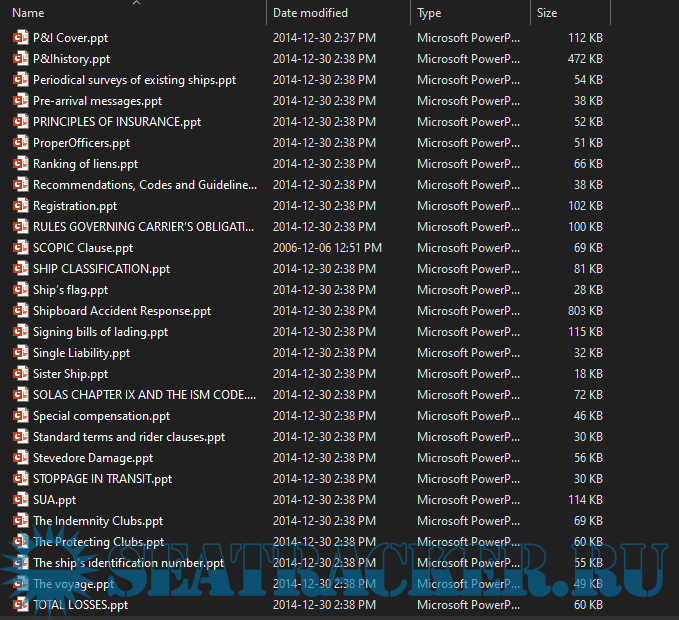Image resolution: width=679 pixels, height=620 pixels.
Task: Click the icon beside Ranking of liens.ppt
Action: [x=20, y=164]
